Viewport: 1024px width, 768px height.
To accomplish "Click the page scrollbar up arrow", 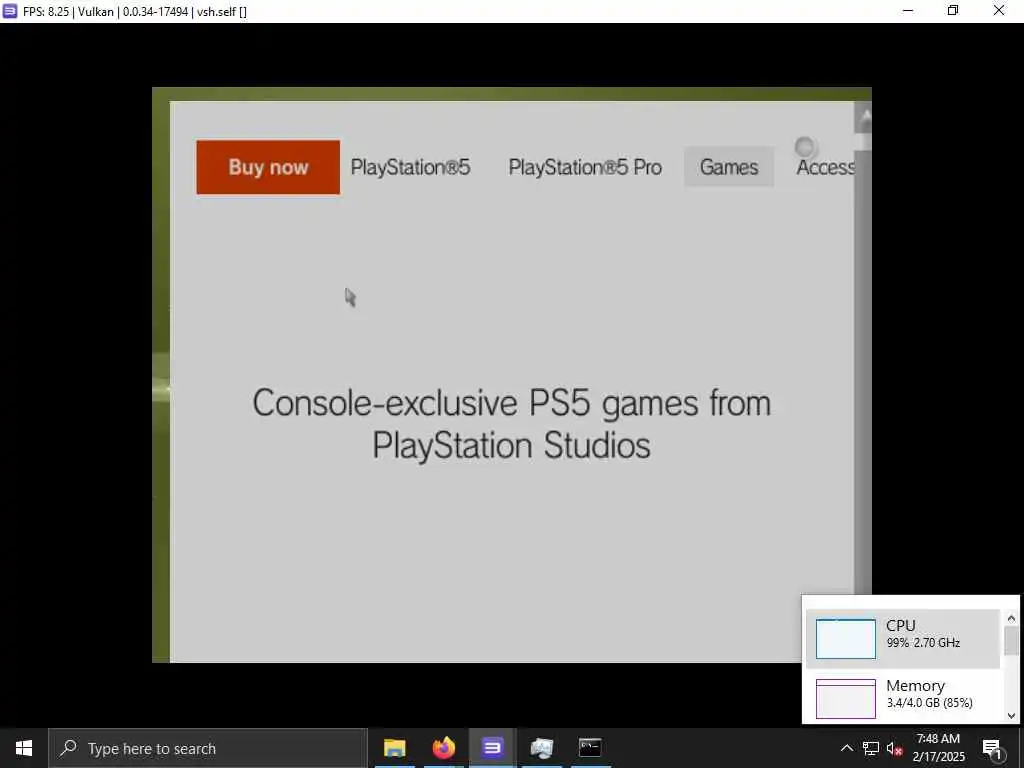I will pos(863,118).
